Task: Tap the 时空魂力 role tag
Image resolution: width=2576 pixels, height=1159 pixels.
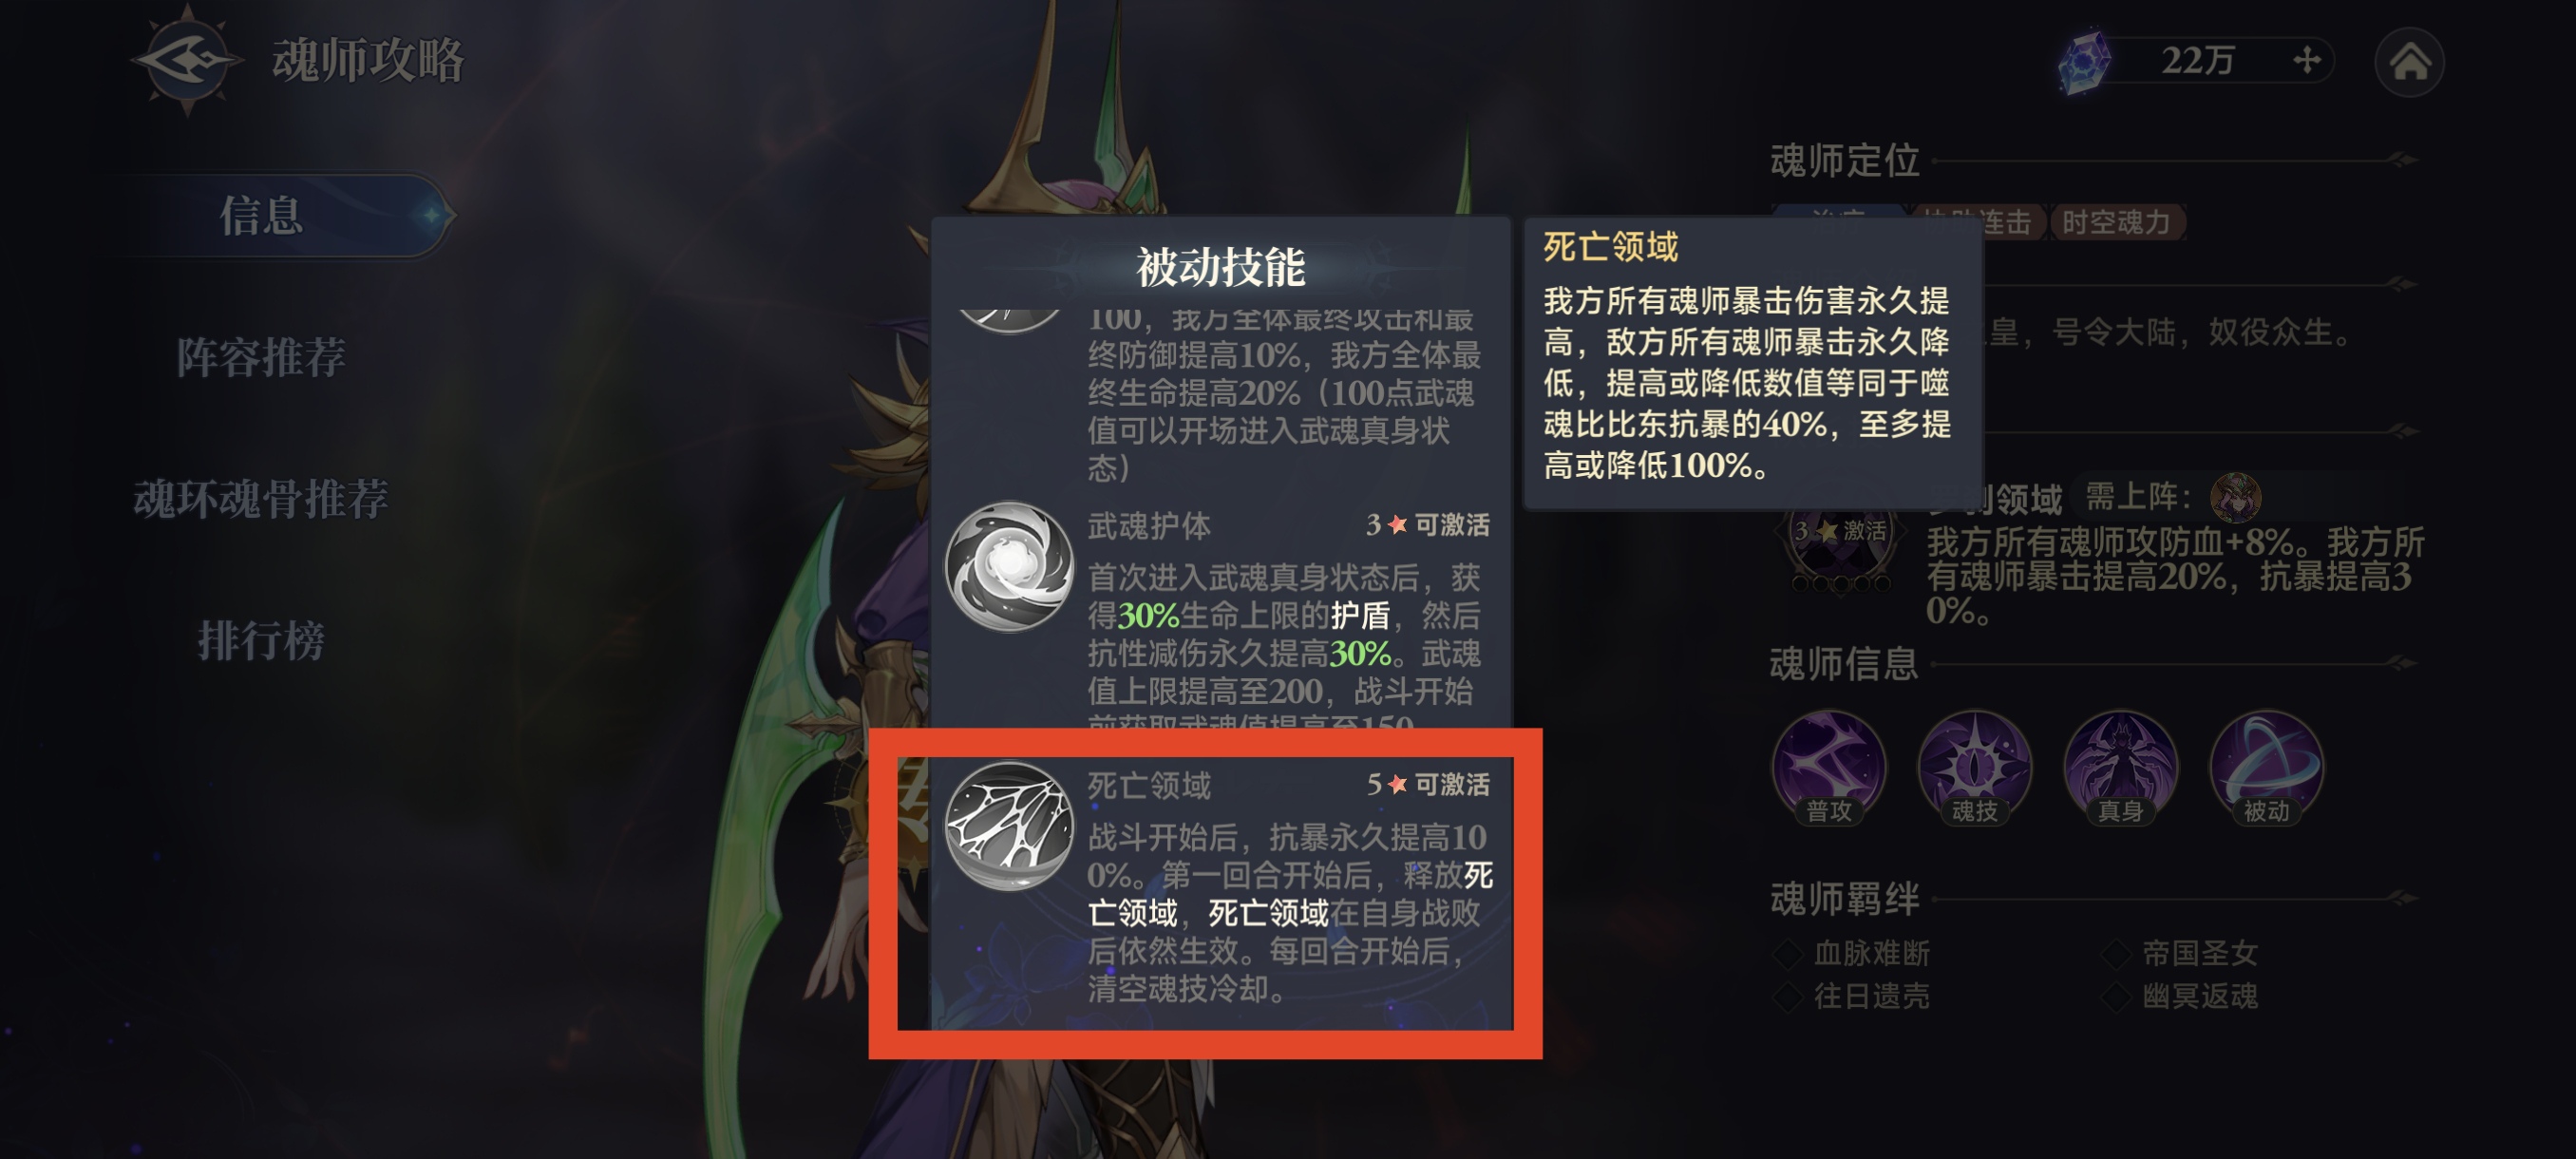Action: [x=2116, y=222]
